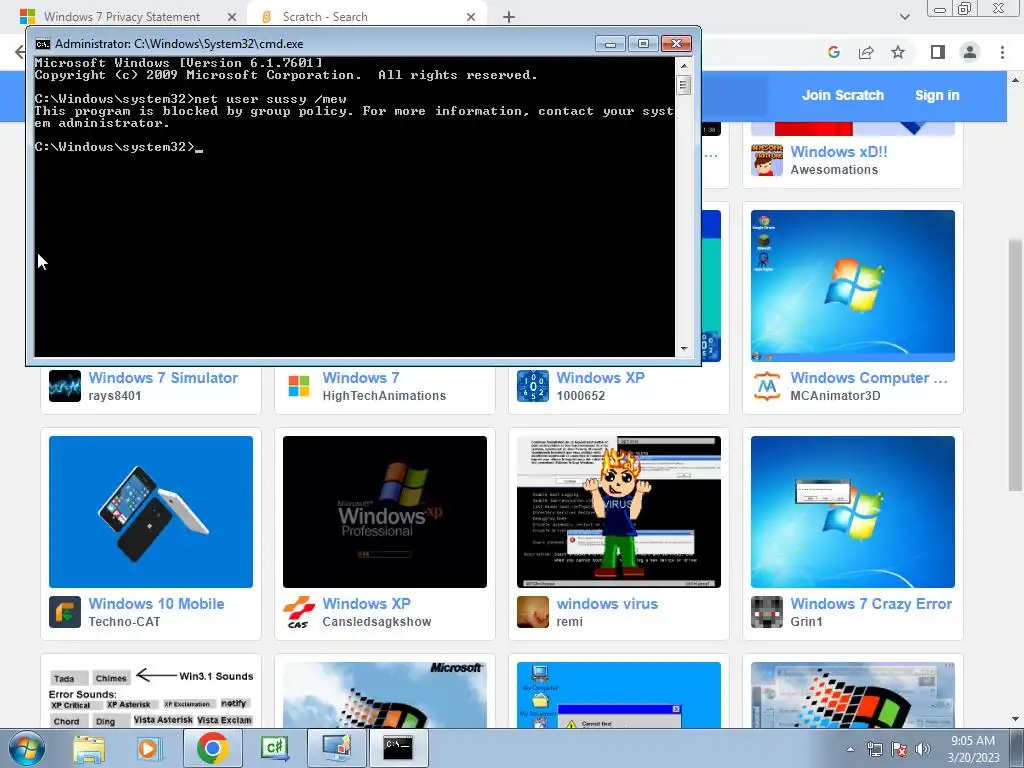1024x768 pixels.
Task: Click the cmd window scroll-down arrow
Action: pos(684,349)
